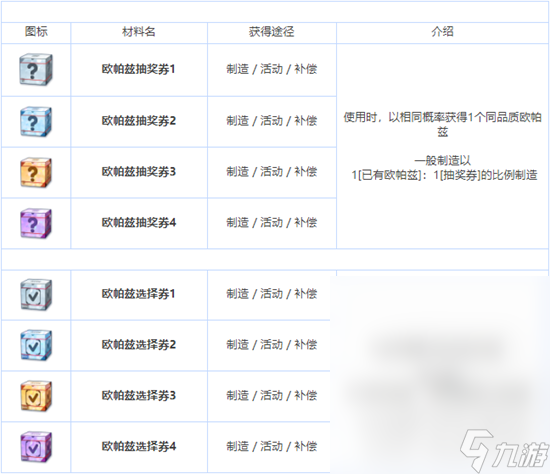Screen dimensions: 550x474
Task: Click the orange question-mark box icon for 欧帕兹抽奖券3
Action: click(x=36, y=172)
